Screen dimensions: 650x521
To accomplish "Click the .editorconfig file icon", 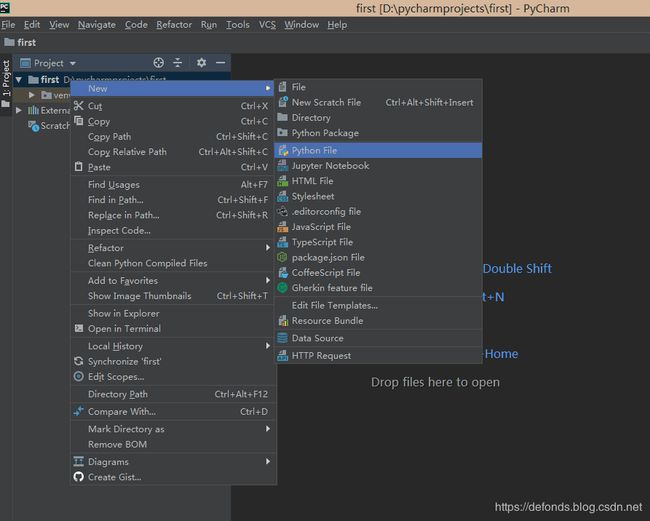I will (x=283, y=212).
